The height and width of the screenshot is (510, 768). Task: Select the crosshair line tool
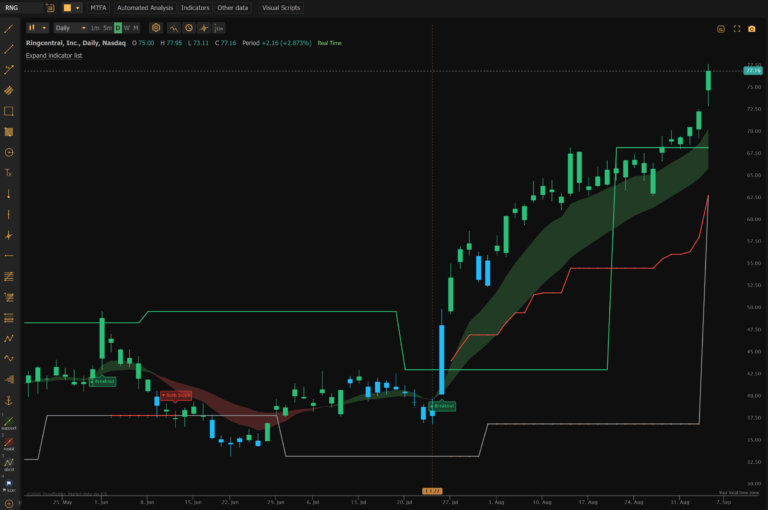(8, 235)
